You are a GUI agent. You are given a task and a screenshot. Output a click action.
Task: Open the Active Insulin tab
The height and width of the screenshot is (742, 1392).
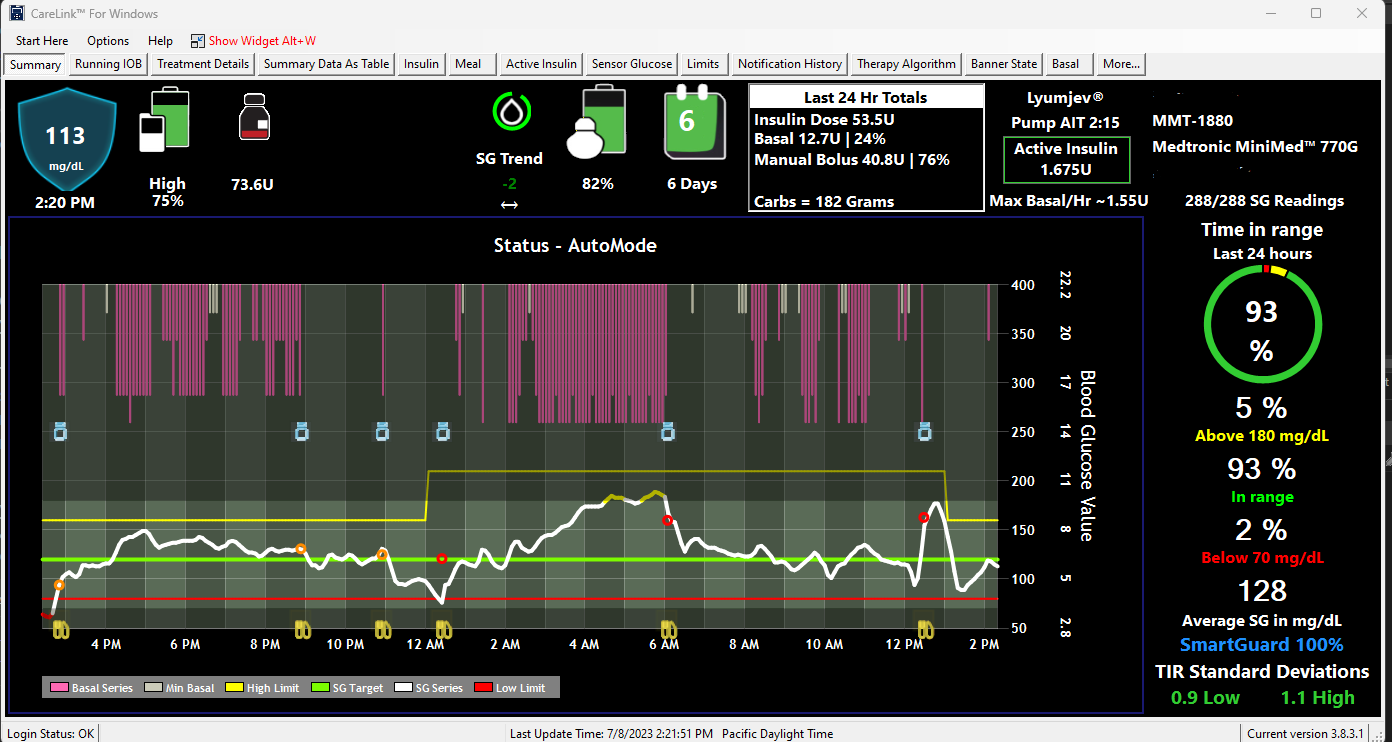[x=541, y=64]
